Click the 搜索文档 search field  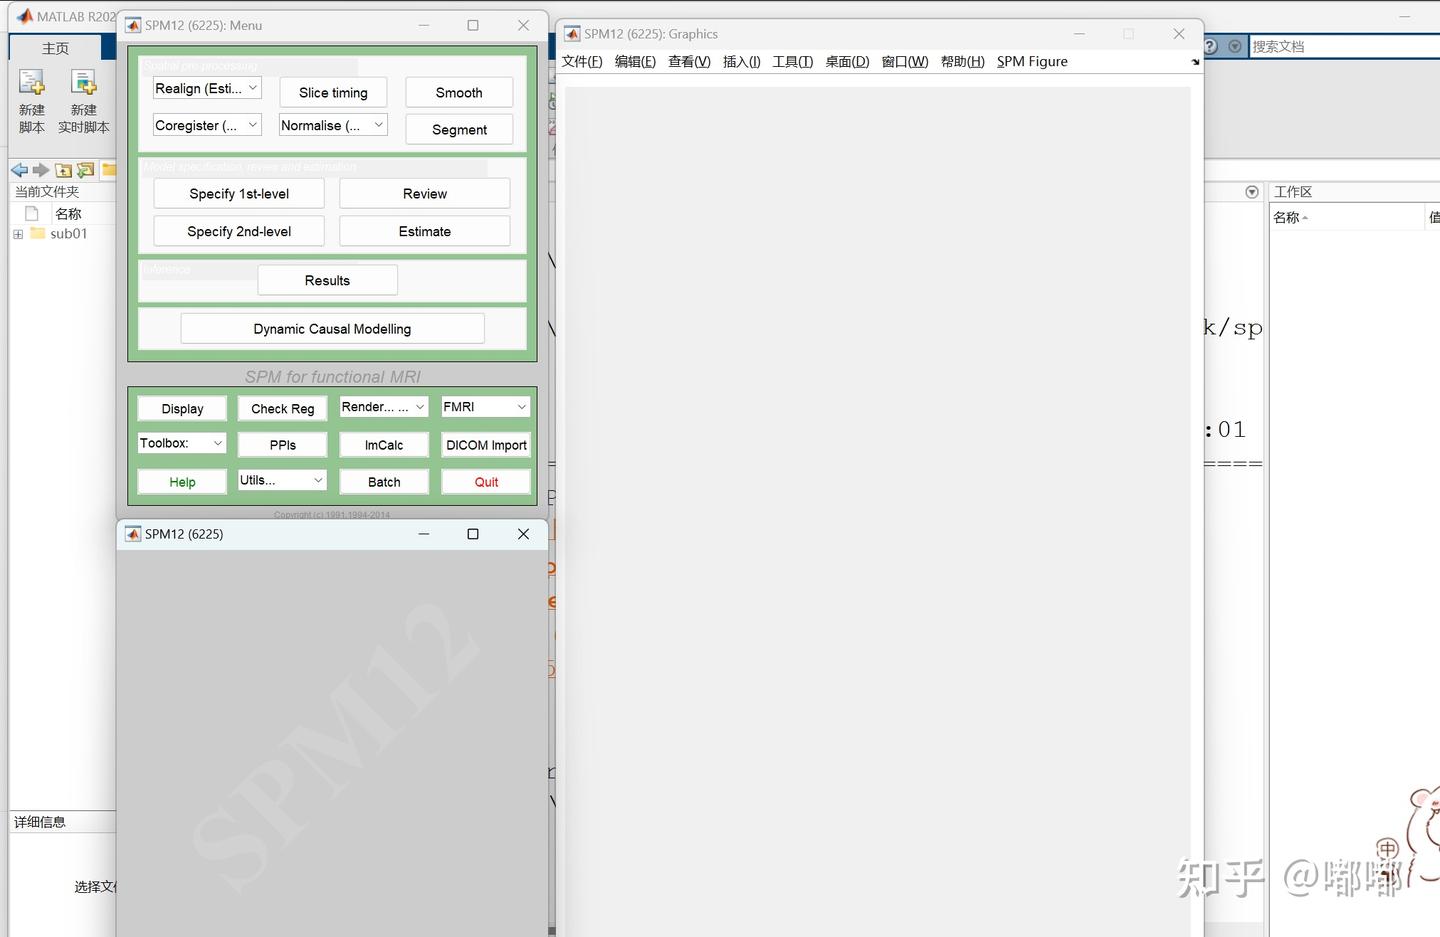point(1344,46)
